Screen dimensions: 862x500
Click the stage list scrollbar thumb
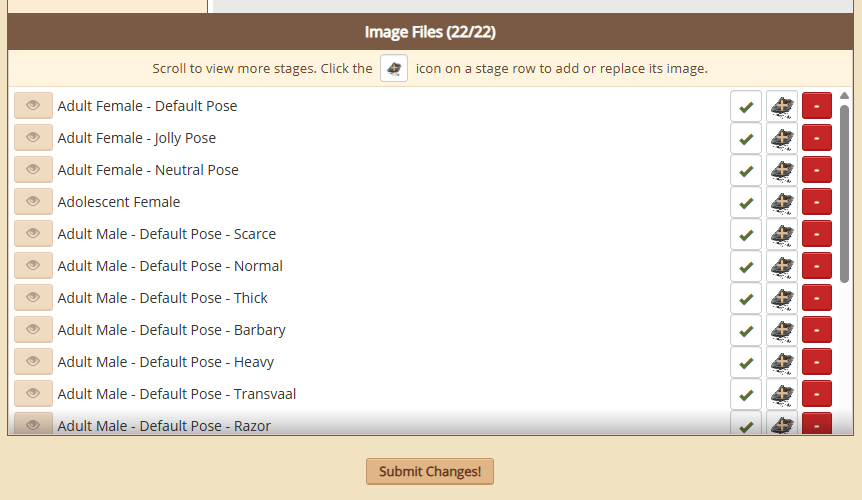click(x=844, y=194)
